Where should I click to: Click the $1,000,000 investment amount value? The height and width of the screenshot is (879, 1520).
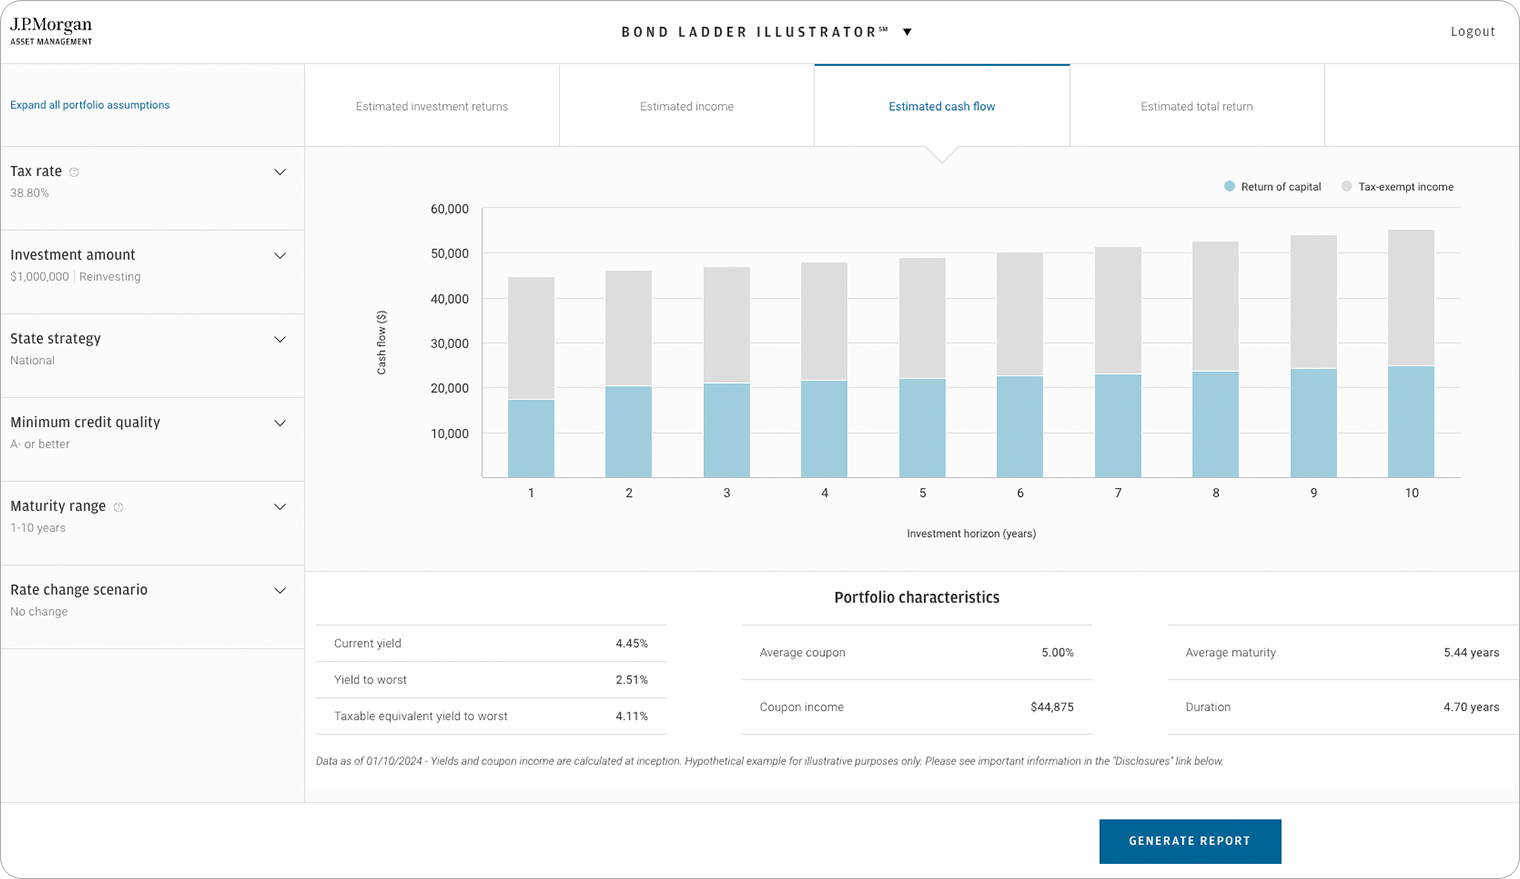coord(40,277)
